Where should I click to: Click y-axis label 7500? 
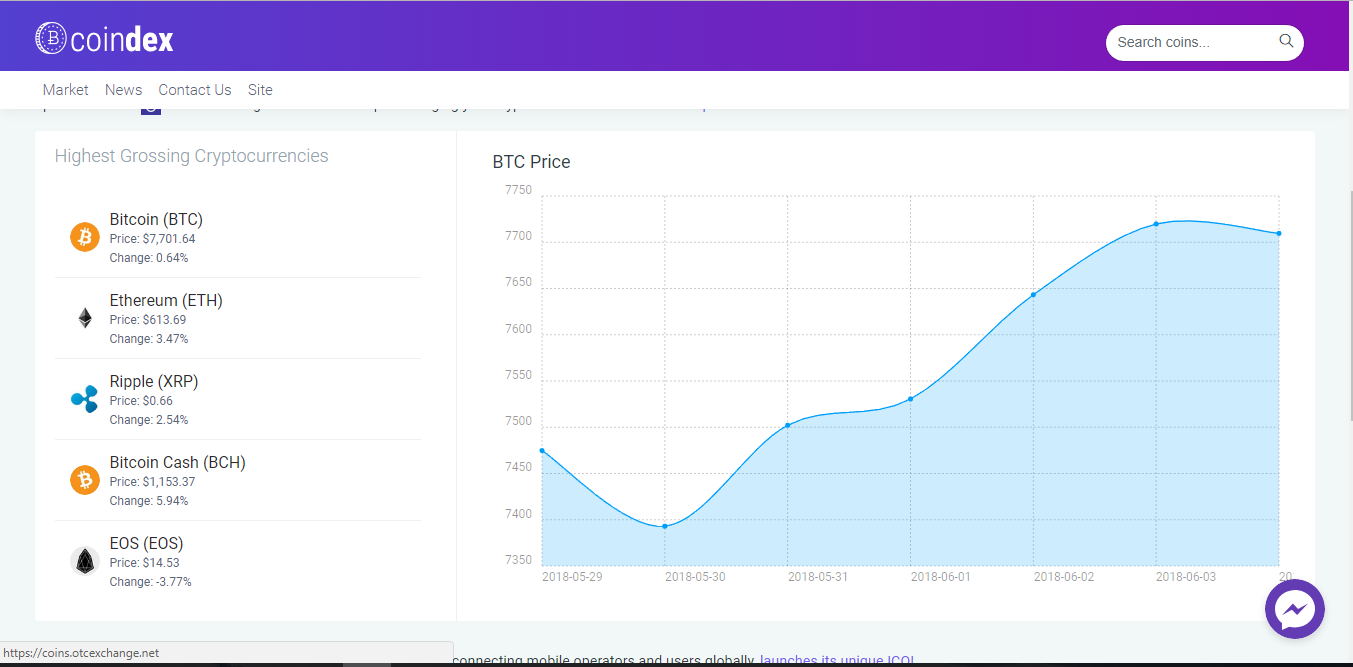point(519,422)
